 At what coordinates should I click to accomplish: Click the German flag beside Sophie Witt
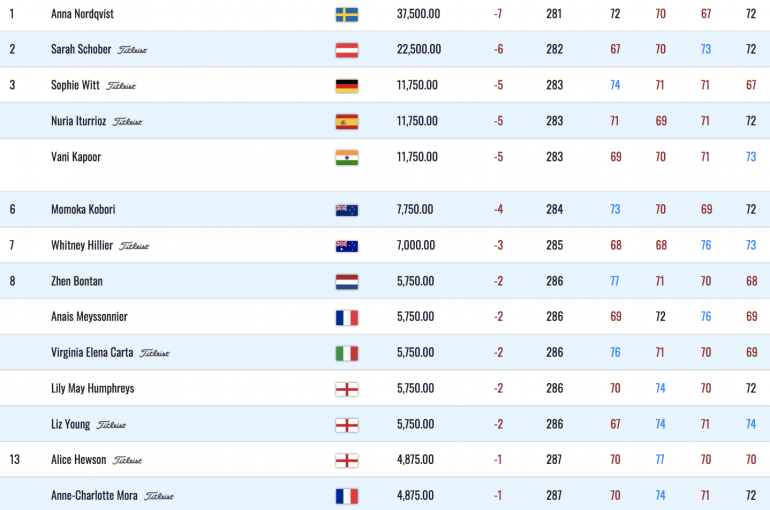pyautogui.click(x=347, y=86)
